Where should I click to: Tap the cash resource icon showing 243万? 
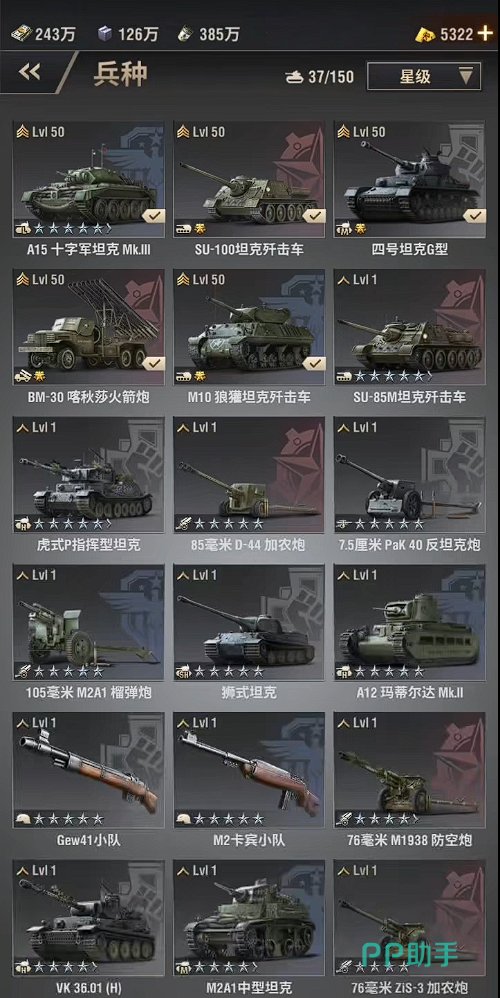tap(21, 34)
